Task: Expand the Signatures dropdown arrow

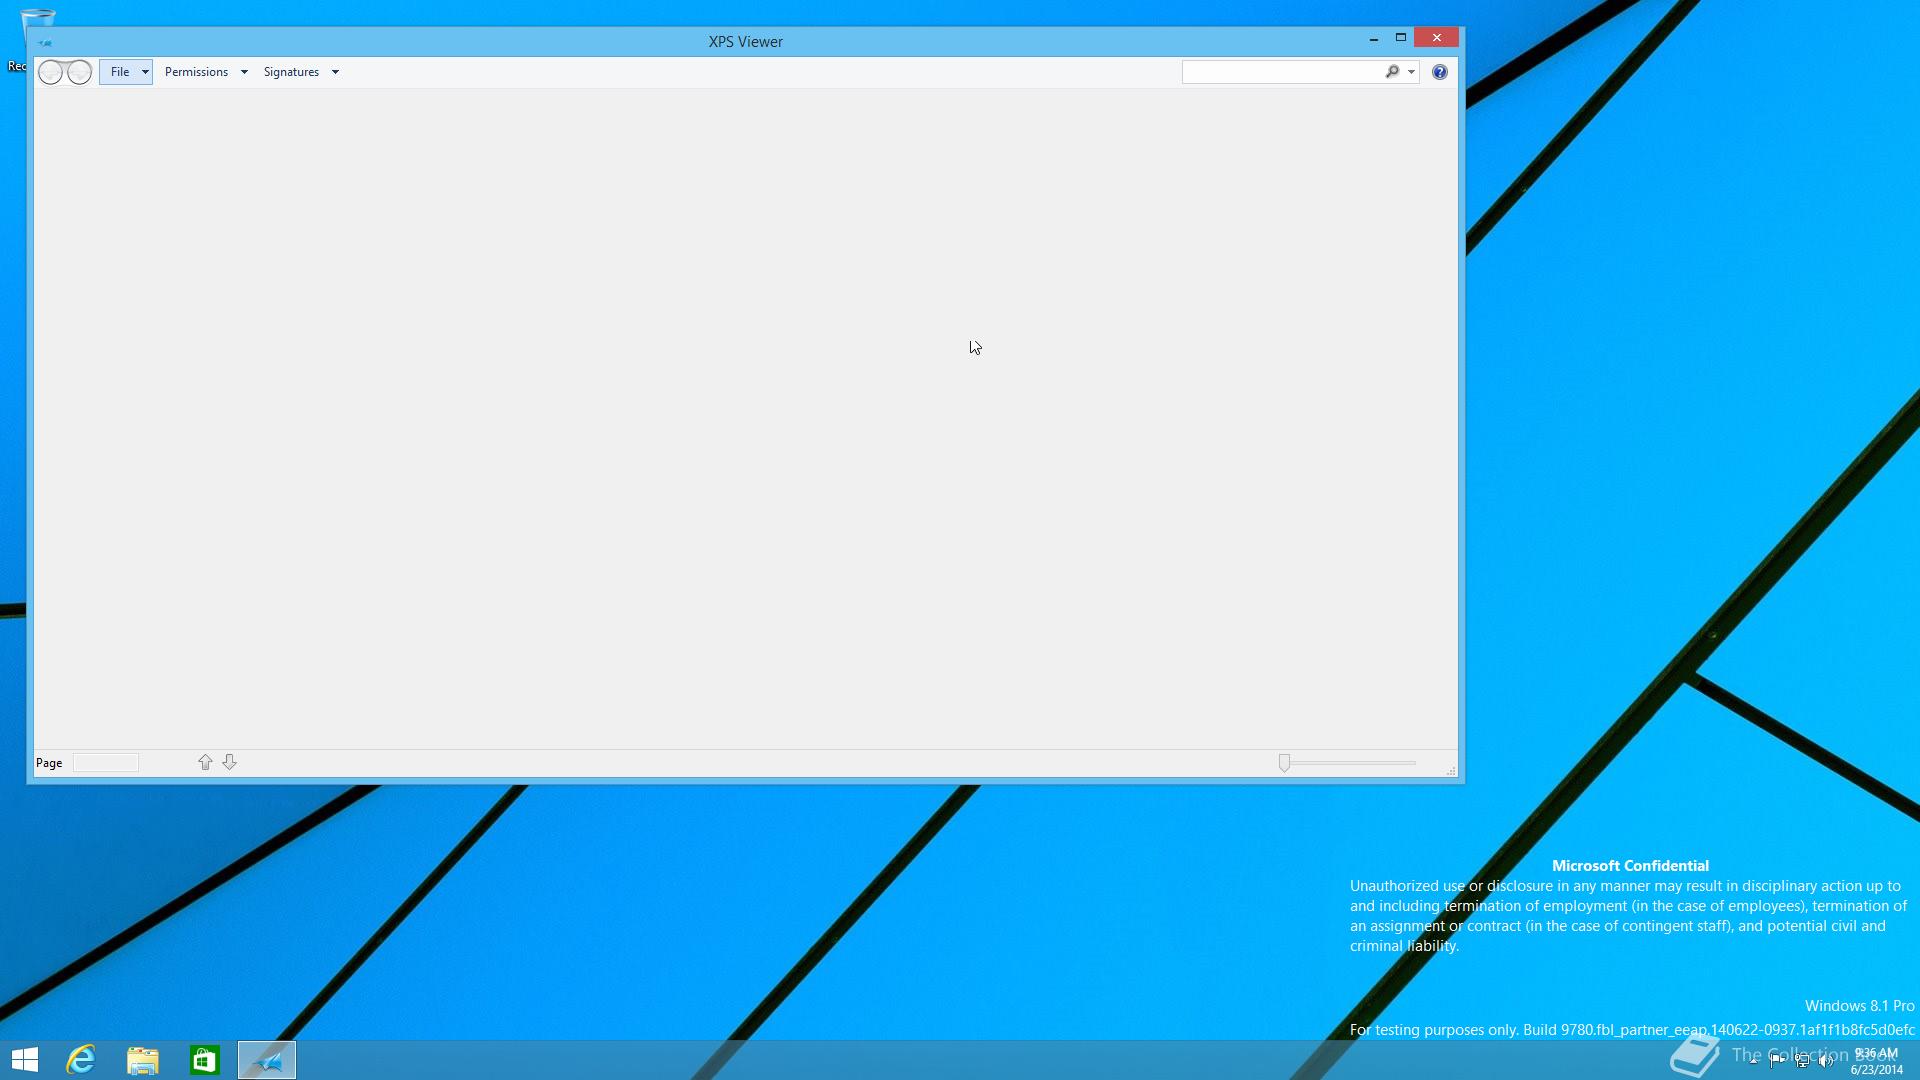Action: tap(335, 72)
